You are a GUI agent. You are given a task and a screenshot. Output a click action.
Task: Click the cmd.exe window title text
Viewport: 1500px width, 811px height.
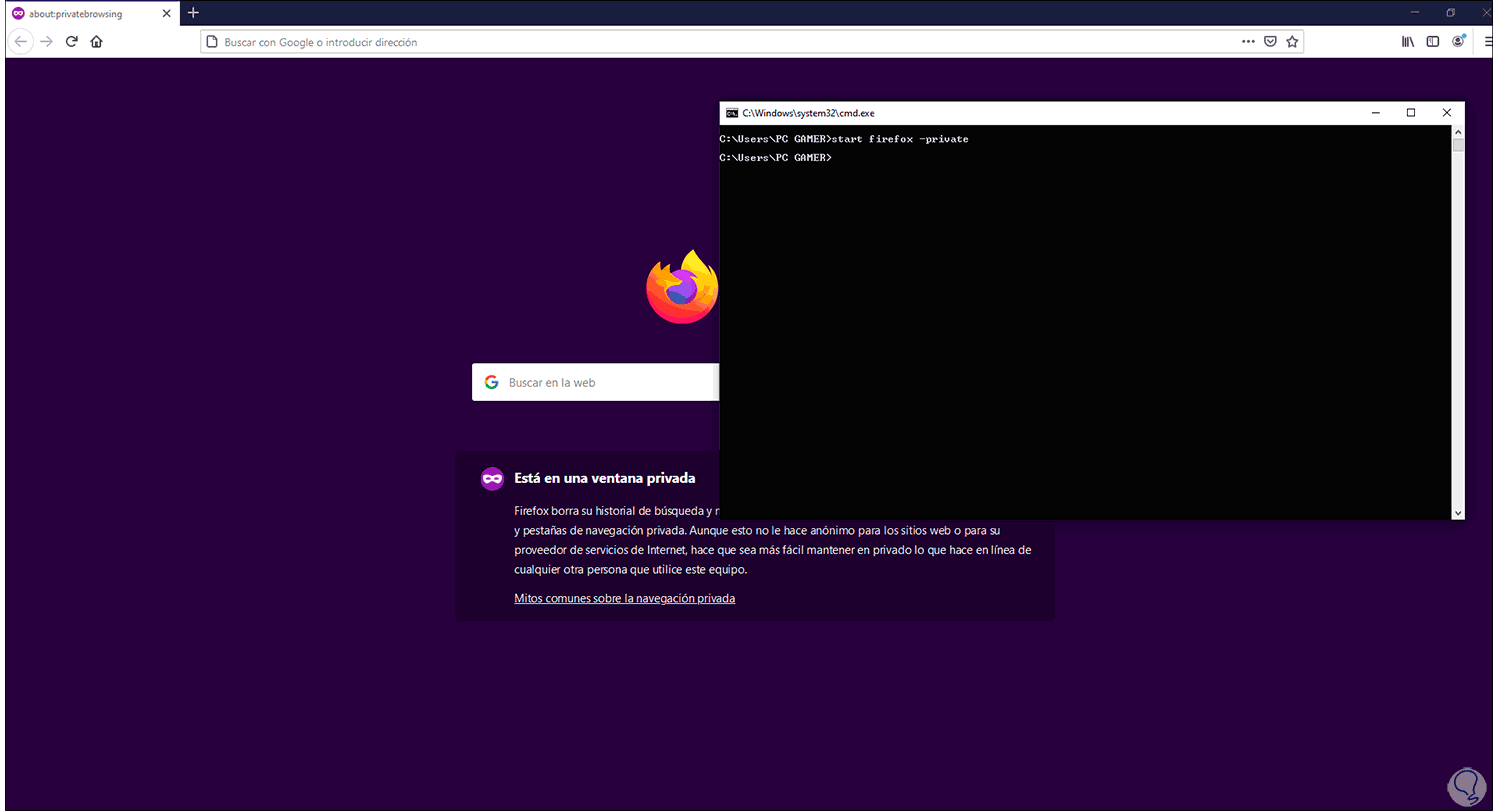click(x=808, y=113)
